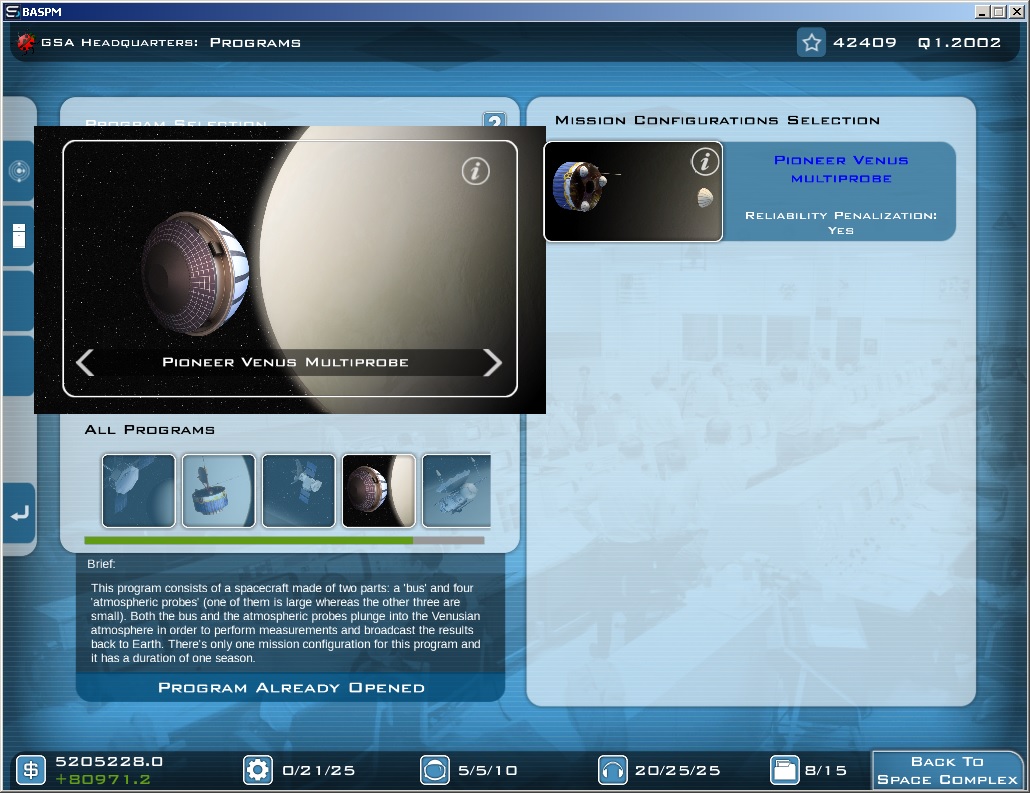This screenshot has width=1030, height=793.
Task: Click Mission Configurations Selection heading
Action: (x=717, y=120)
